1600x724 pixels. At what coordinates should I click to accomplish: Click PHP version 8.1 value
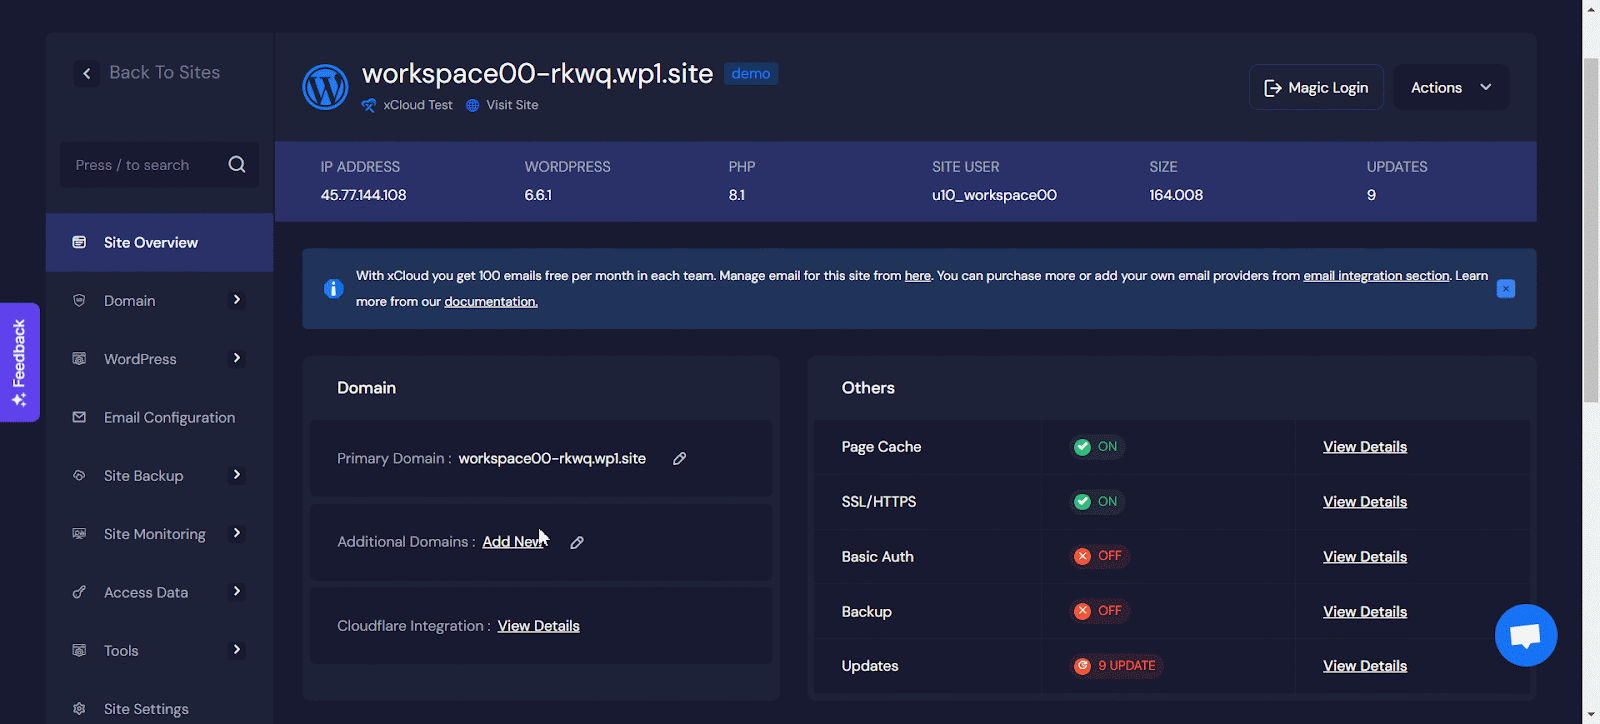coord(737,195)
